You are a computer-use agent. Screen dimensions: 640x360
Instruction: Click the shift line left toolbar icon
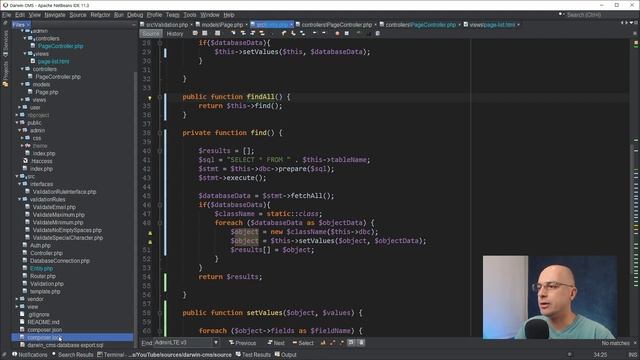coord(314,33)
